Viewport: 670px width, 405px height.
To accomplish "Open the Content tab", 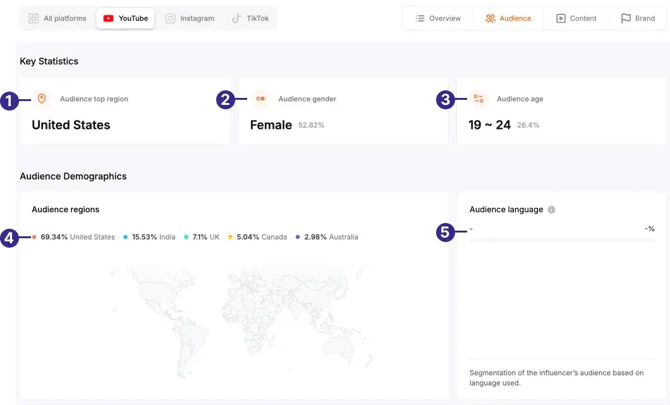I will click(x=576, y=18).
